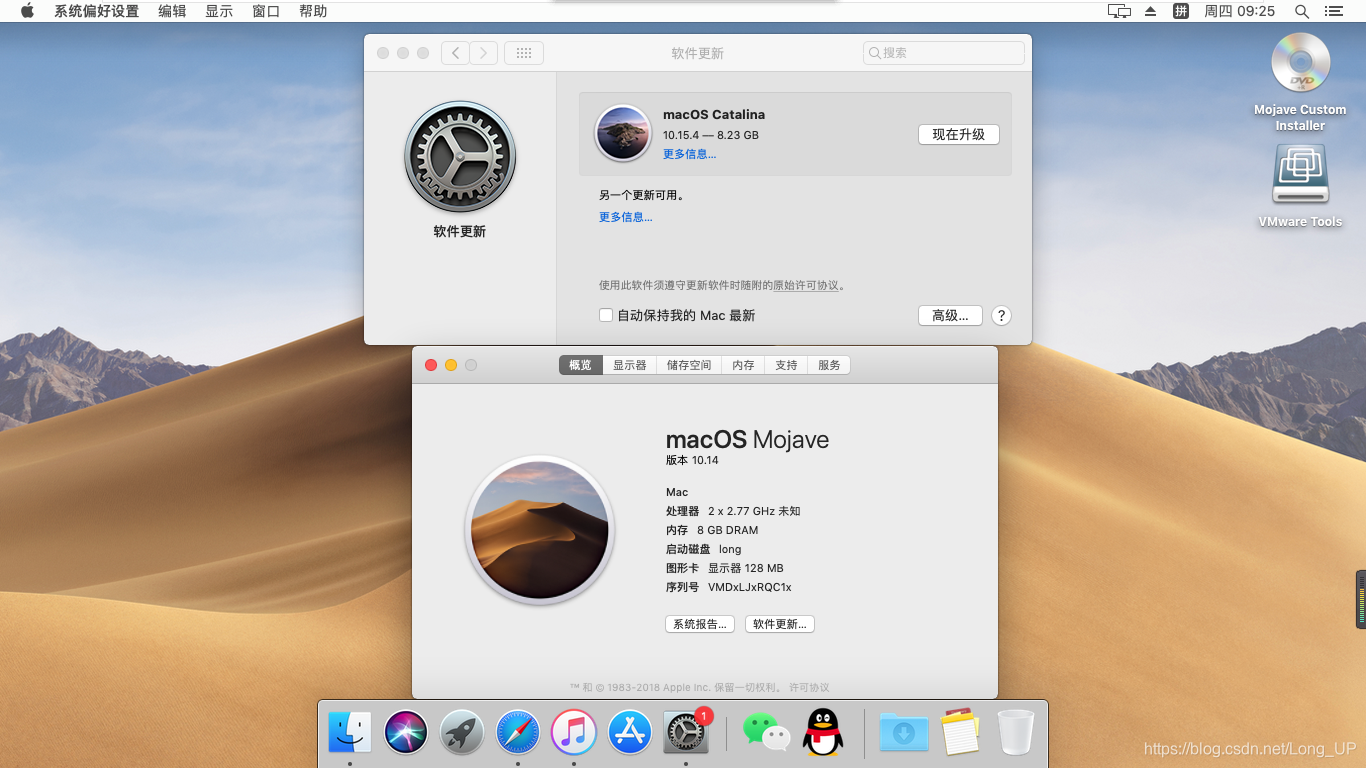Switch to the 服务 tab

(830, 365)
